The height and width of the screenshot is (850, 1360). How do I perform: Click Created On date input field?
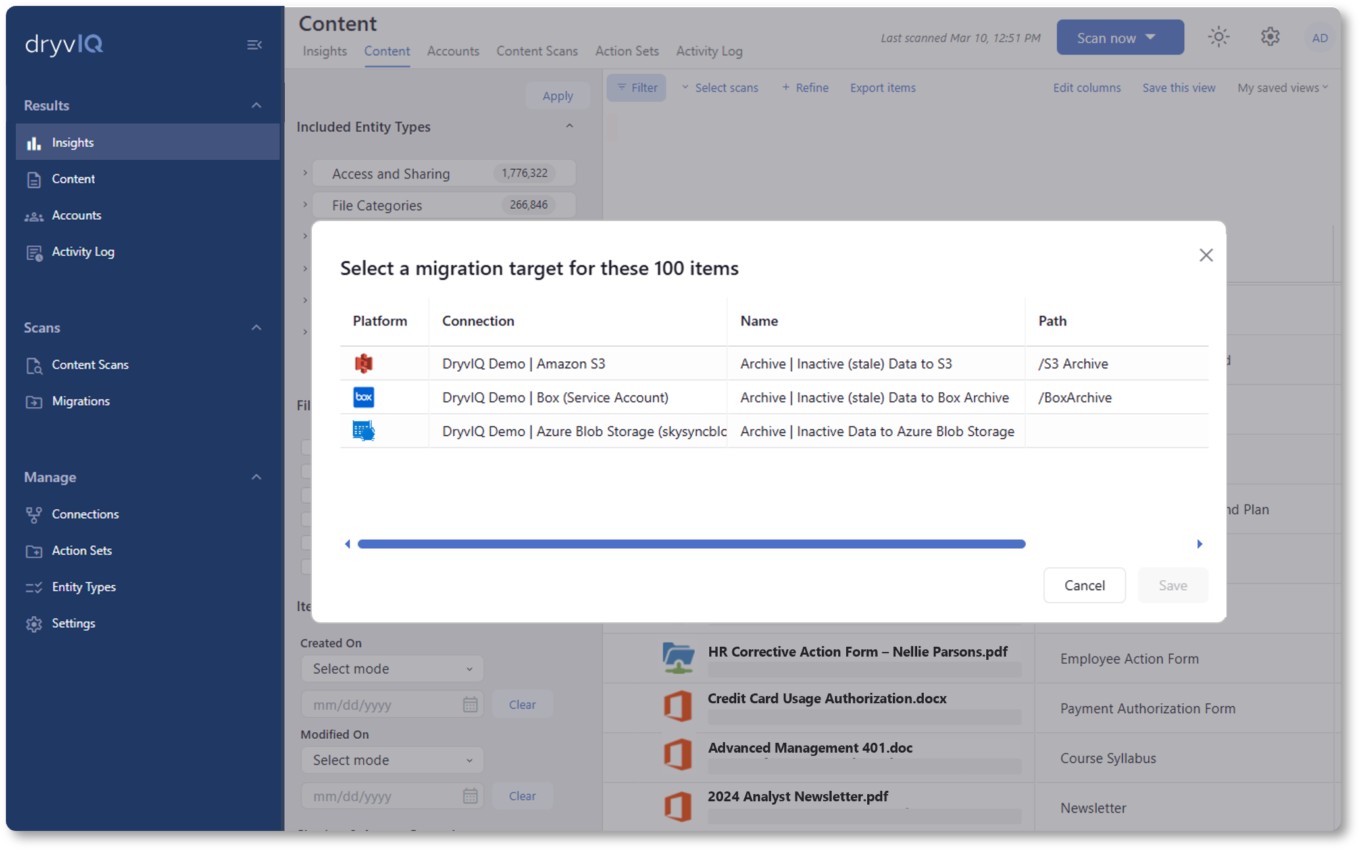coord(392,705)
